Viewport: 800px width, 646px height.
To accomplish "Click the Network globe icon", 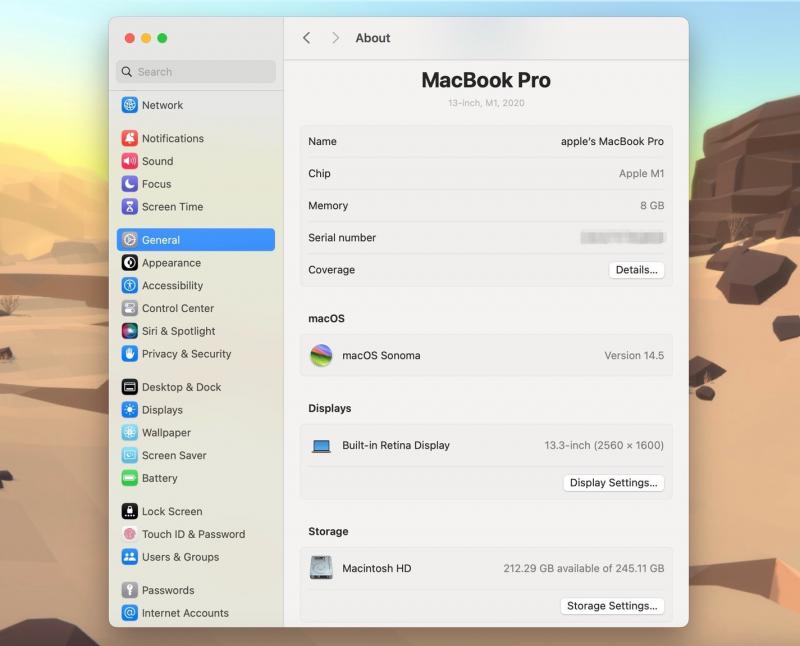I will (130, 105).
